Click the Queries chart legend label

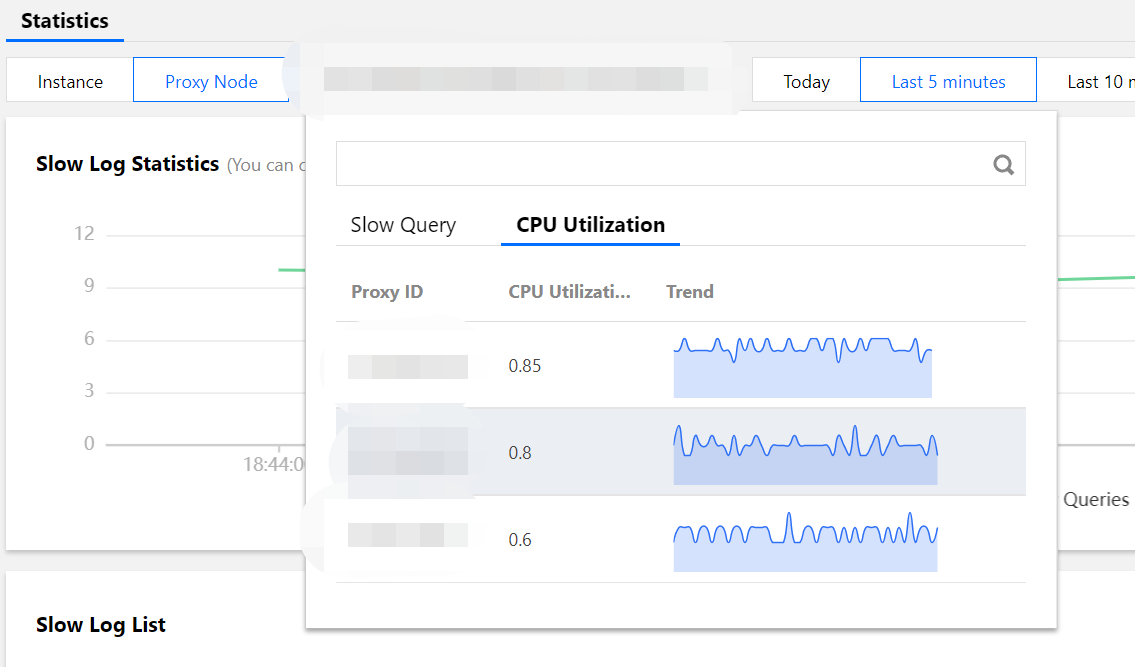[1096, 500]
